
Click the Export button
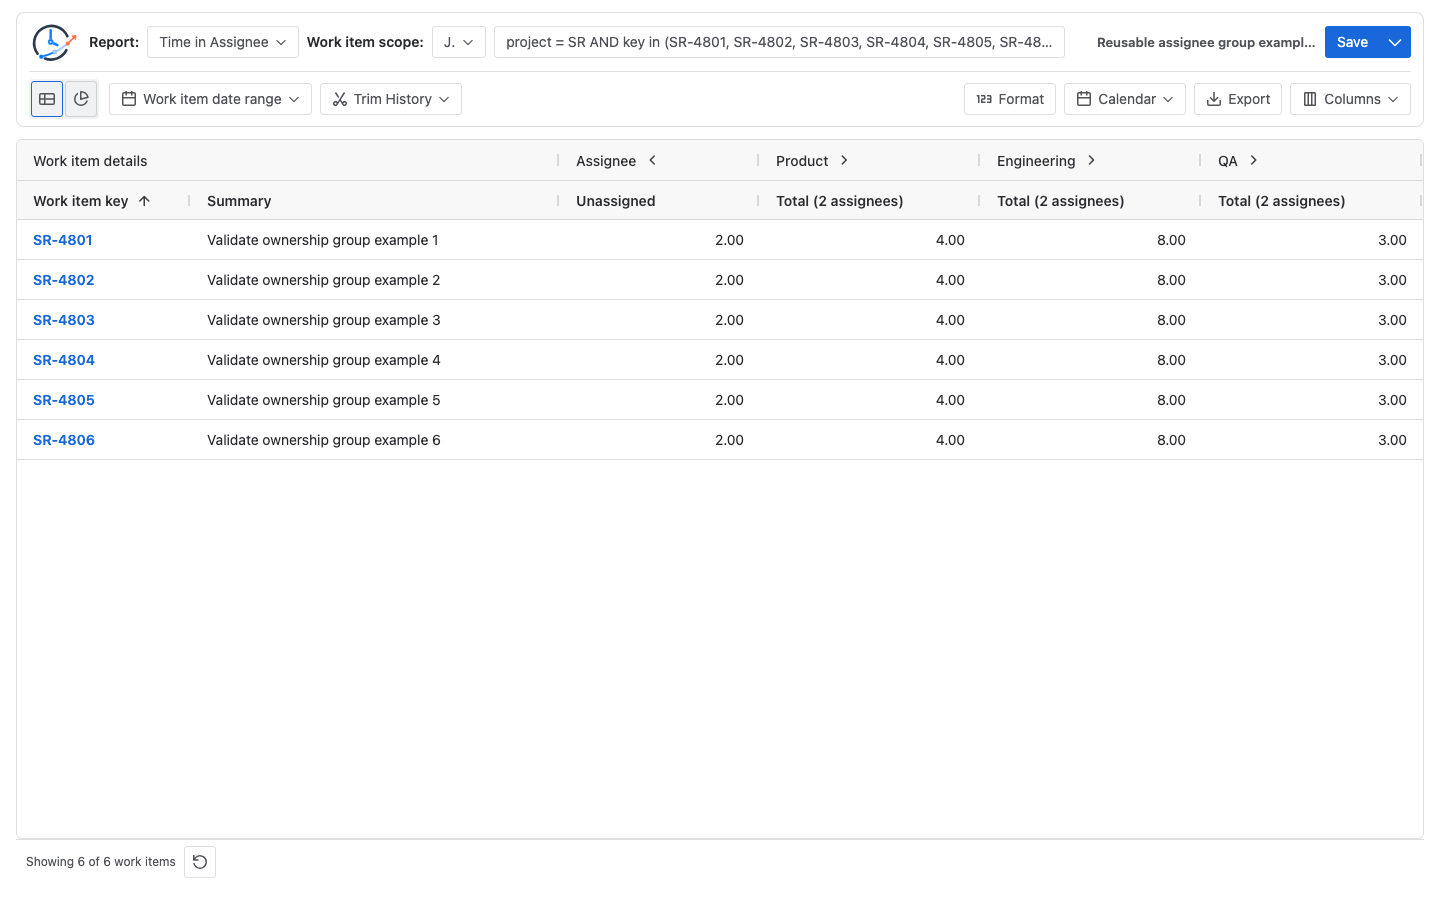(x=1238, y=99)
